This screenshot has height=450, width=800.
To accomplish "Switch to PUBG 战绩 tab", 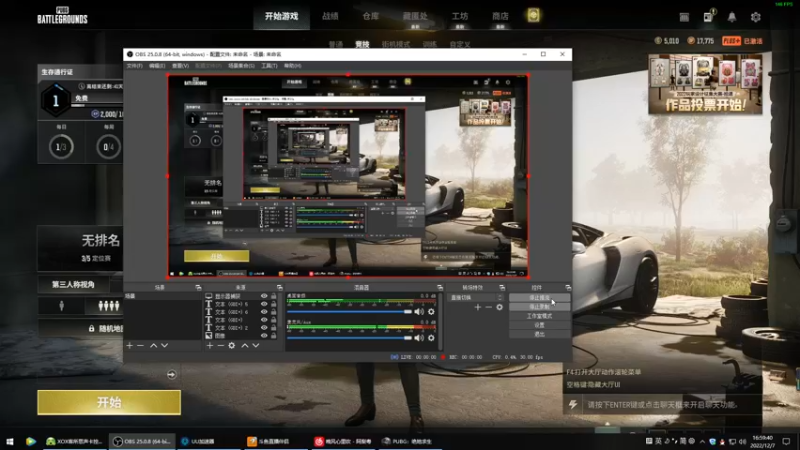I will click(x=330, y=16).
